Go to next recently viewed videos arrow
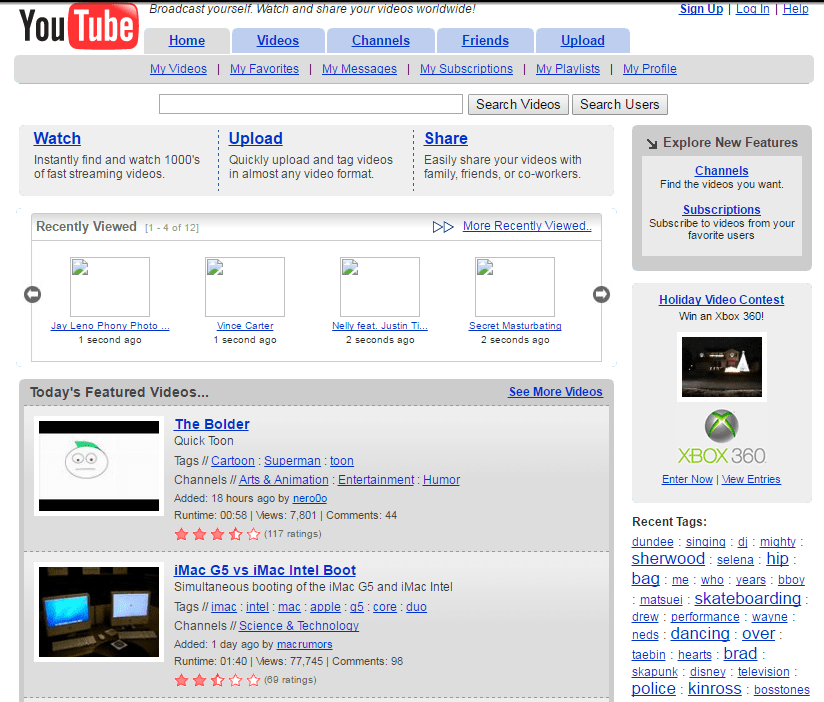Viewport: 824px width, 702px height. click(602, 294)
